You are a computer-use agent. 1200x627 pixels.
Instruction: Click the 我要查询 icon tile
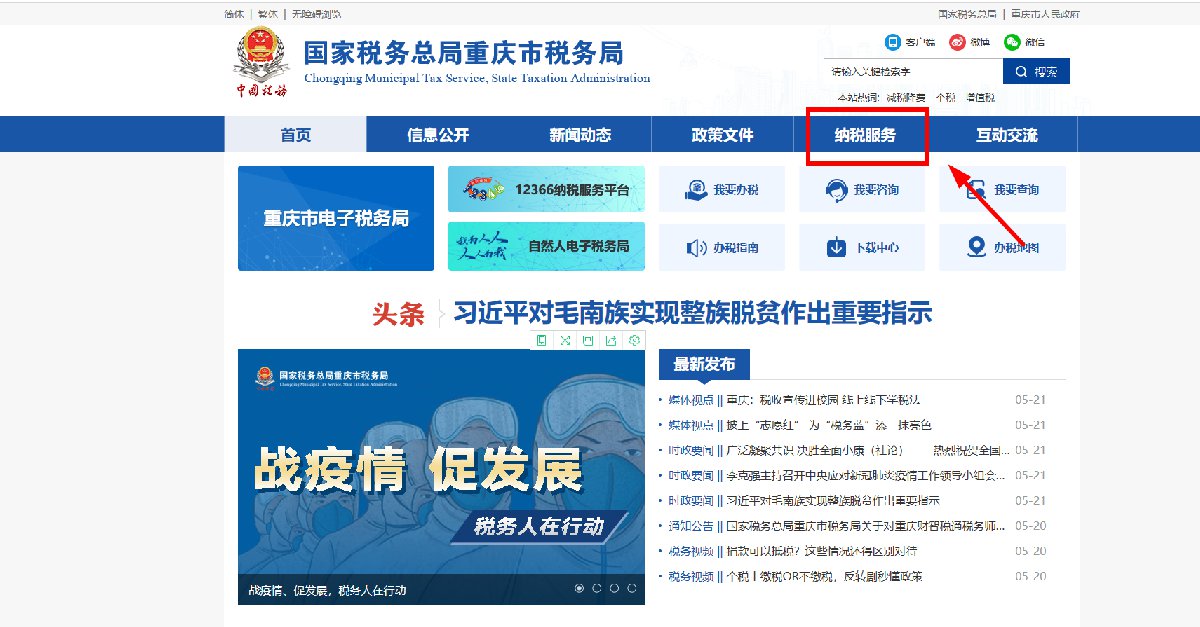pyautogui.click(x=1002, y=189)
